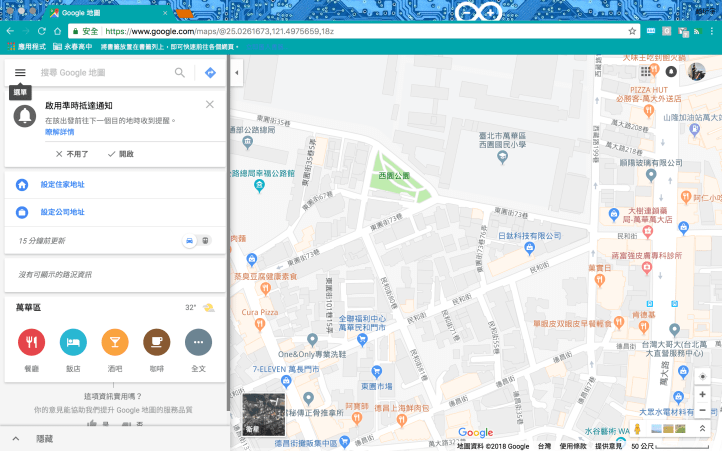Viewport: 722px width, 451px height.
Task: Set work address link
Action: click(63, 212)
